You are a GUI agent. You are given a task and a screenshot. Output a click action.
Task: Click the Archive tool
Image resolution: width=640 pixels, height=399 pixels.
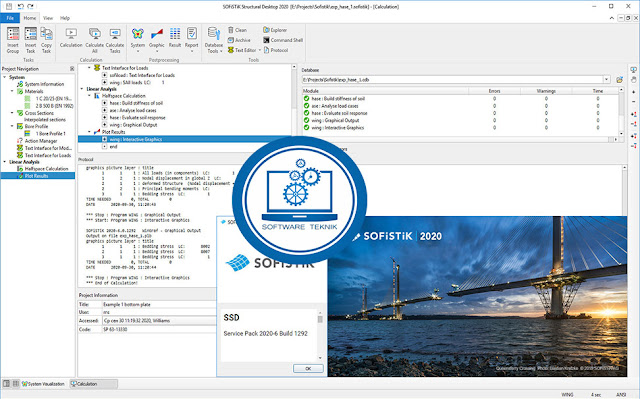pos(239,40)
